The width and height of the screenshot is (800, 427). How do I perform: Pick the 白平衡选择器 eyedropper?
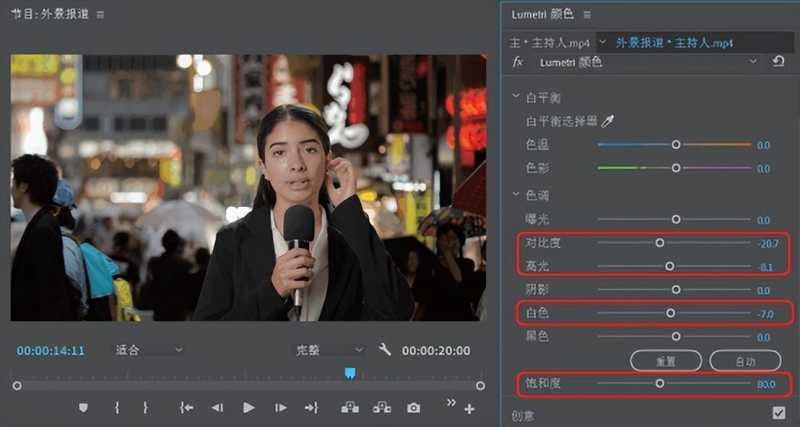pyautogui.click(x=607, y=121)
